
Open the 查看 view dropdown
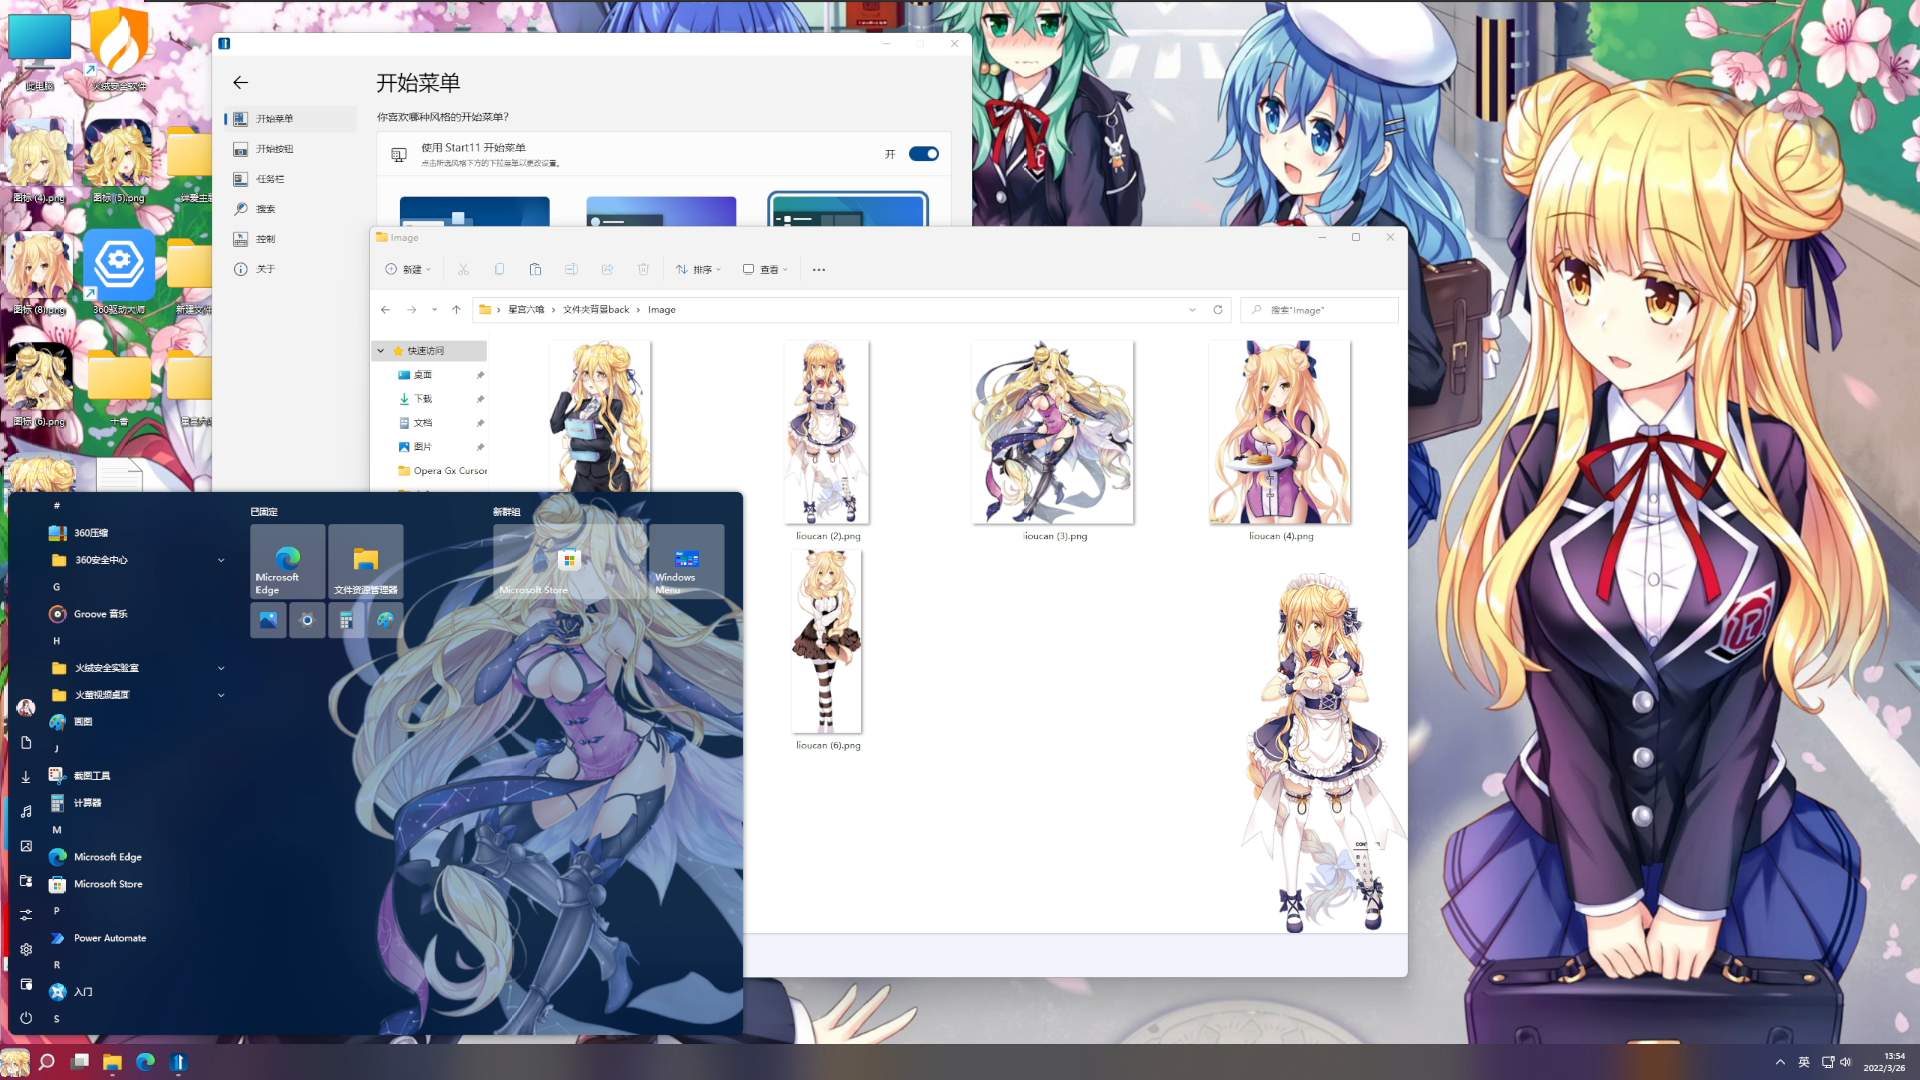coord(766,270)
